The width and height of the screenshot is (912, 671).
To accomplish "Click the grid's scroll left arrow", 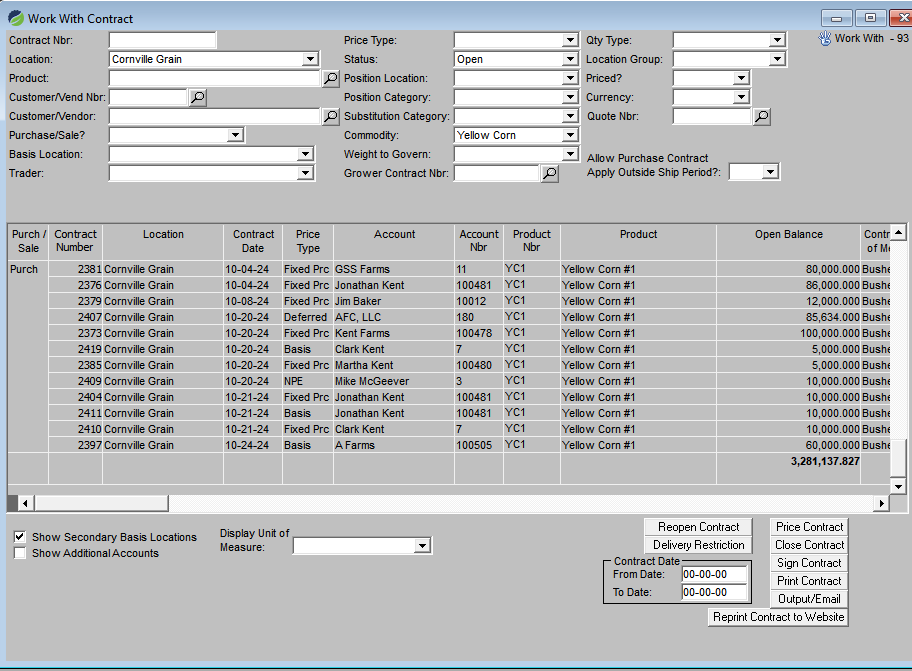I will click(25, 503).
